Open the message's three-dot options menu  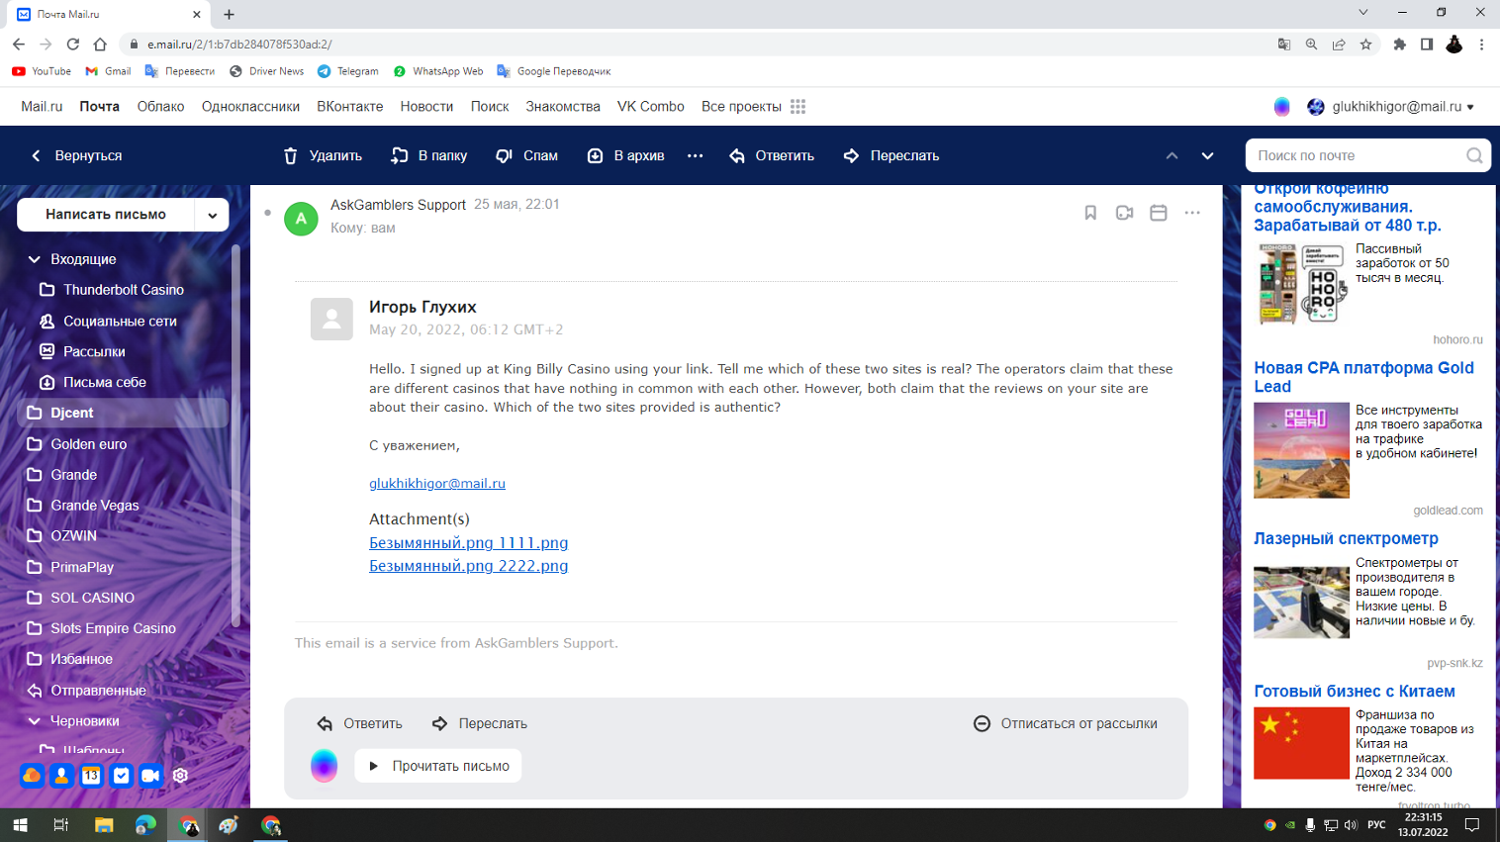(1192, 213)
